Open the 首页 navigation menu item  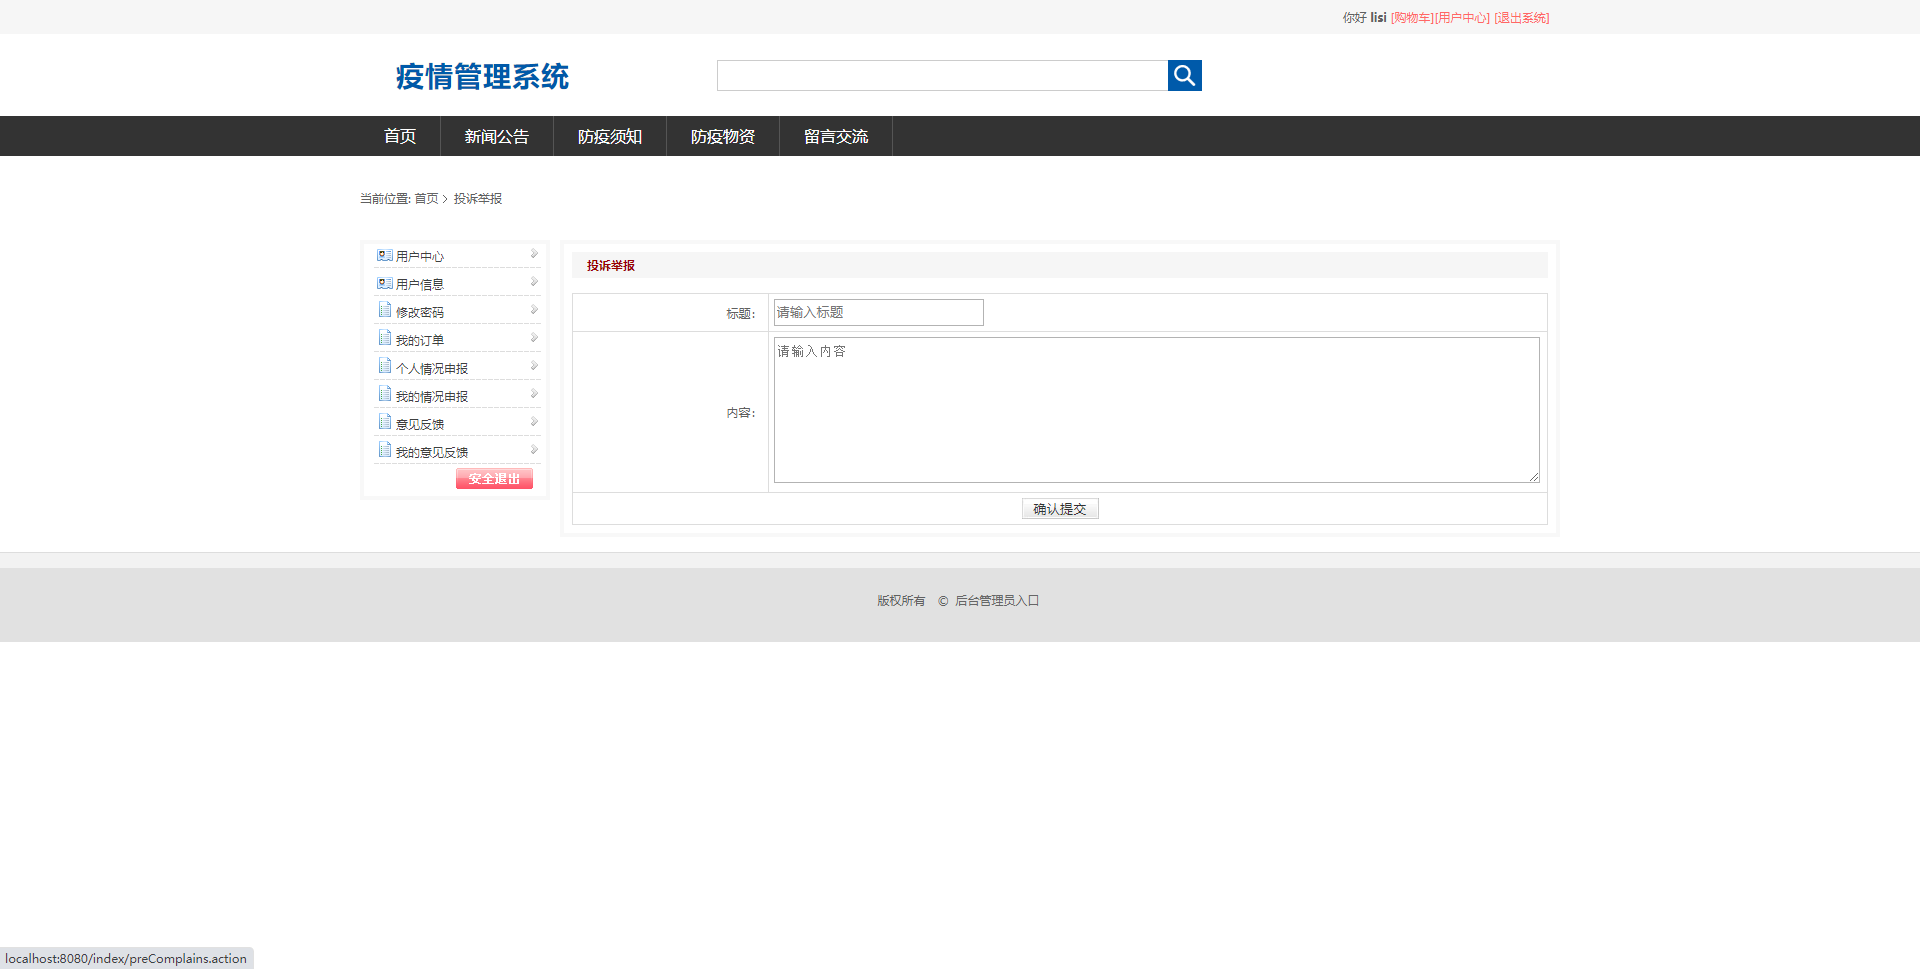(x=400, y=136)
